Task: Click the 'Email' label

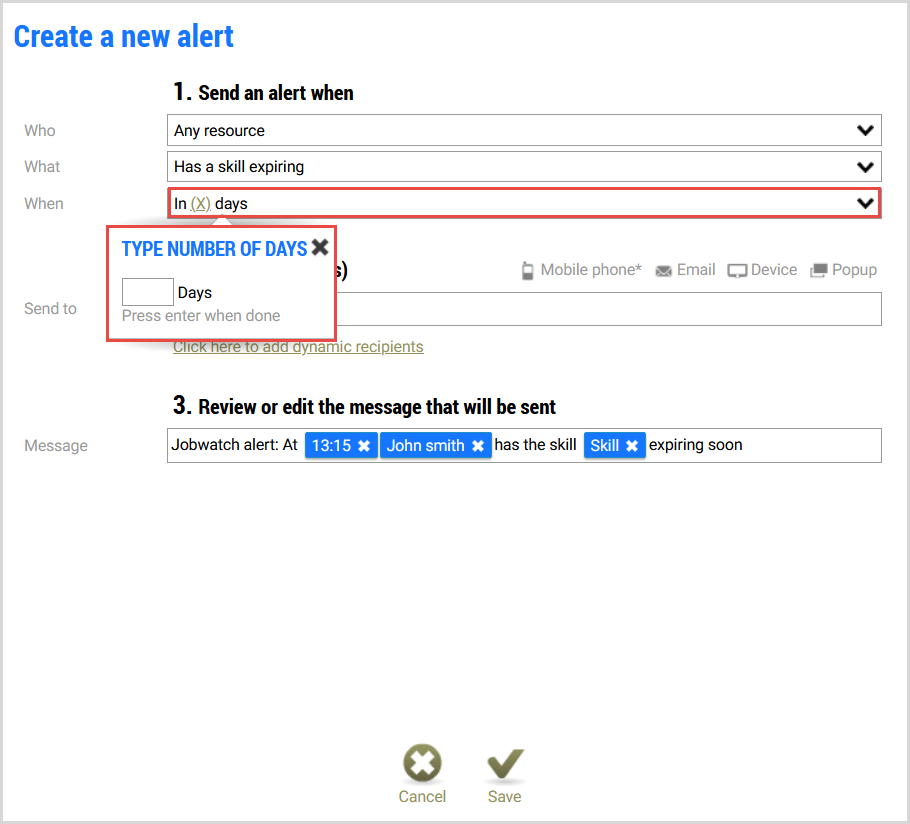Action: (696, 270)
